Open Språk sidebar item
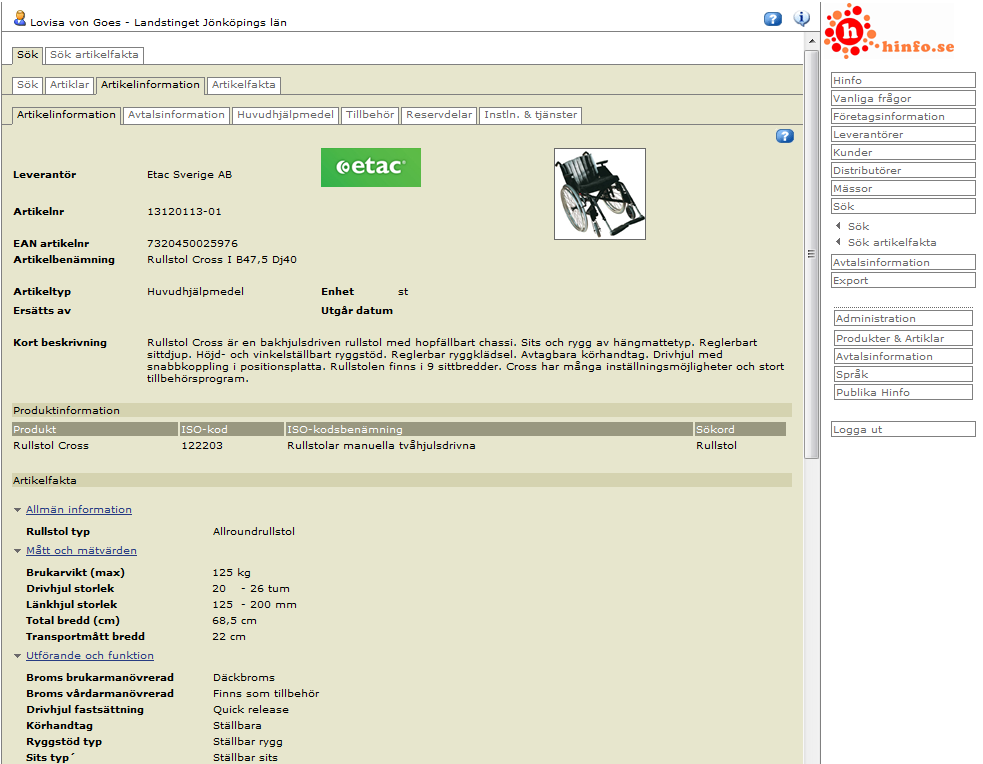 tap(903, 374)
